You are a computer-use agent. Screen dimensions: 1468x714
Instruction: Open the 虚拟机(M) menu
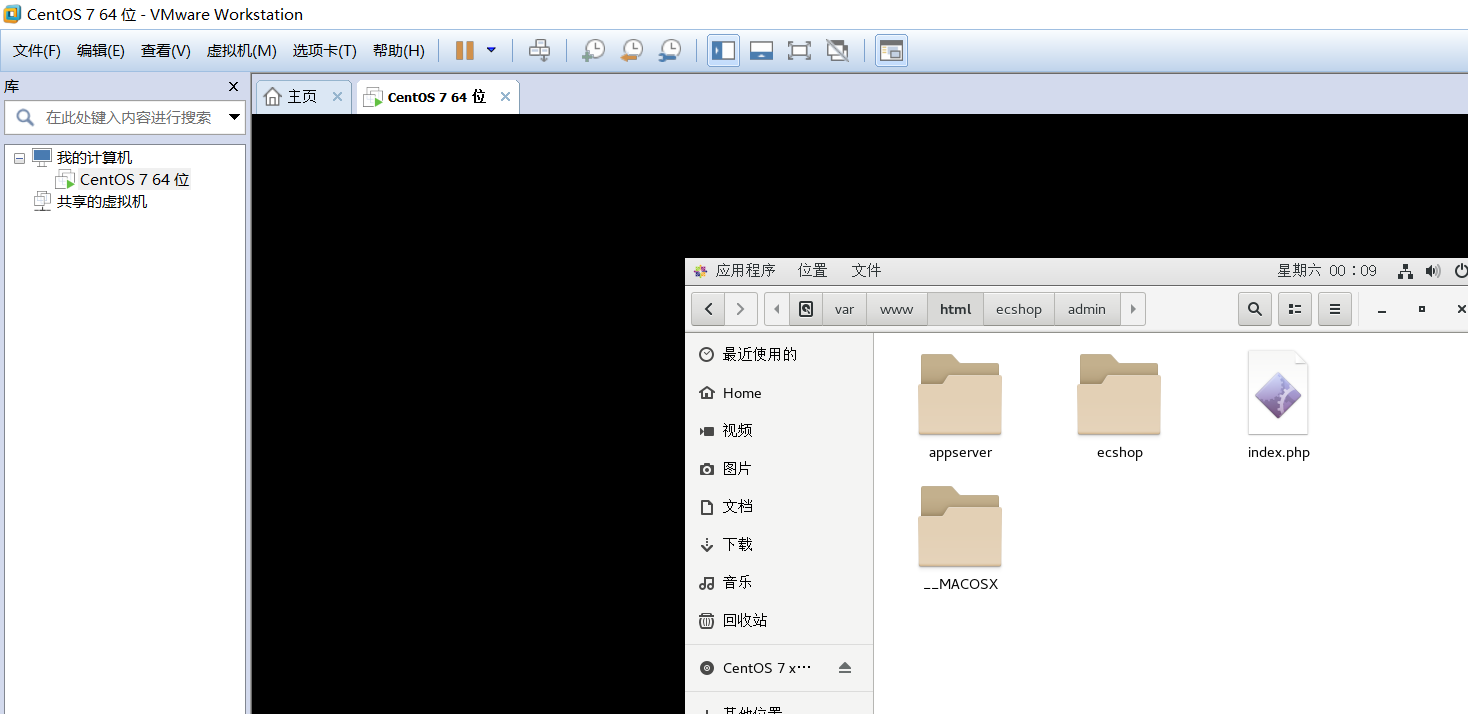[x=241, y=50]
